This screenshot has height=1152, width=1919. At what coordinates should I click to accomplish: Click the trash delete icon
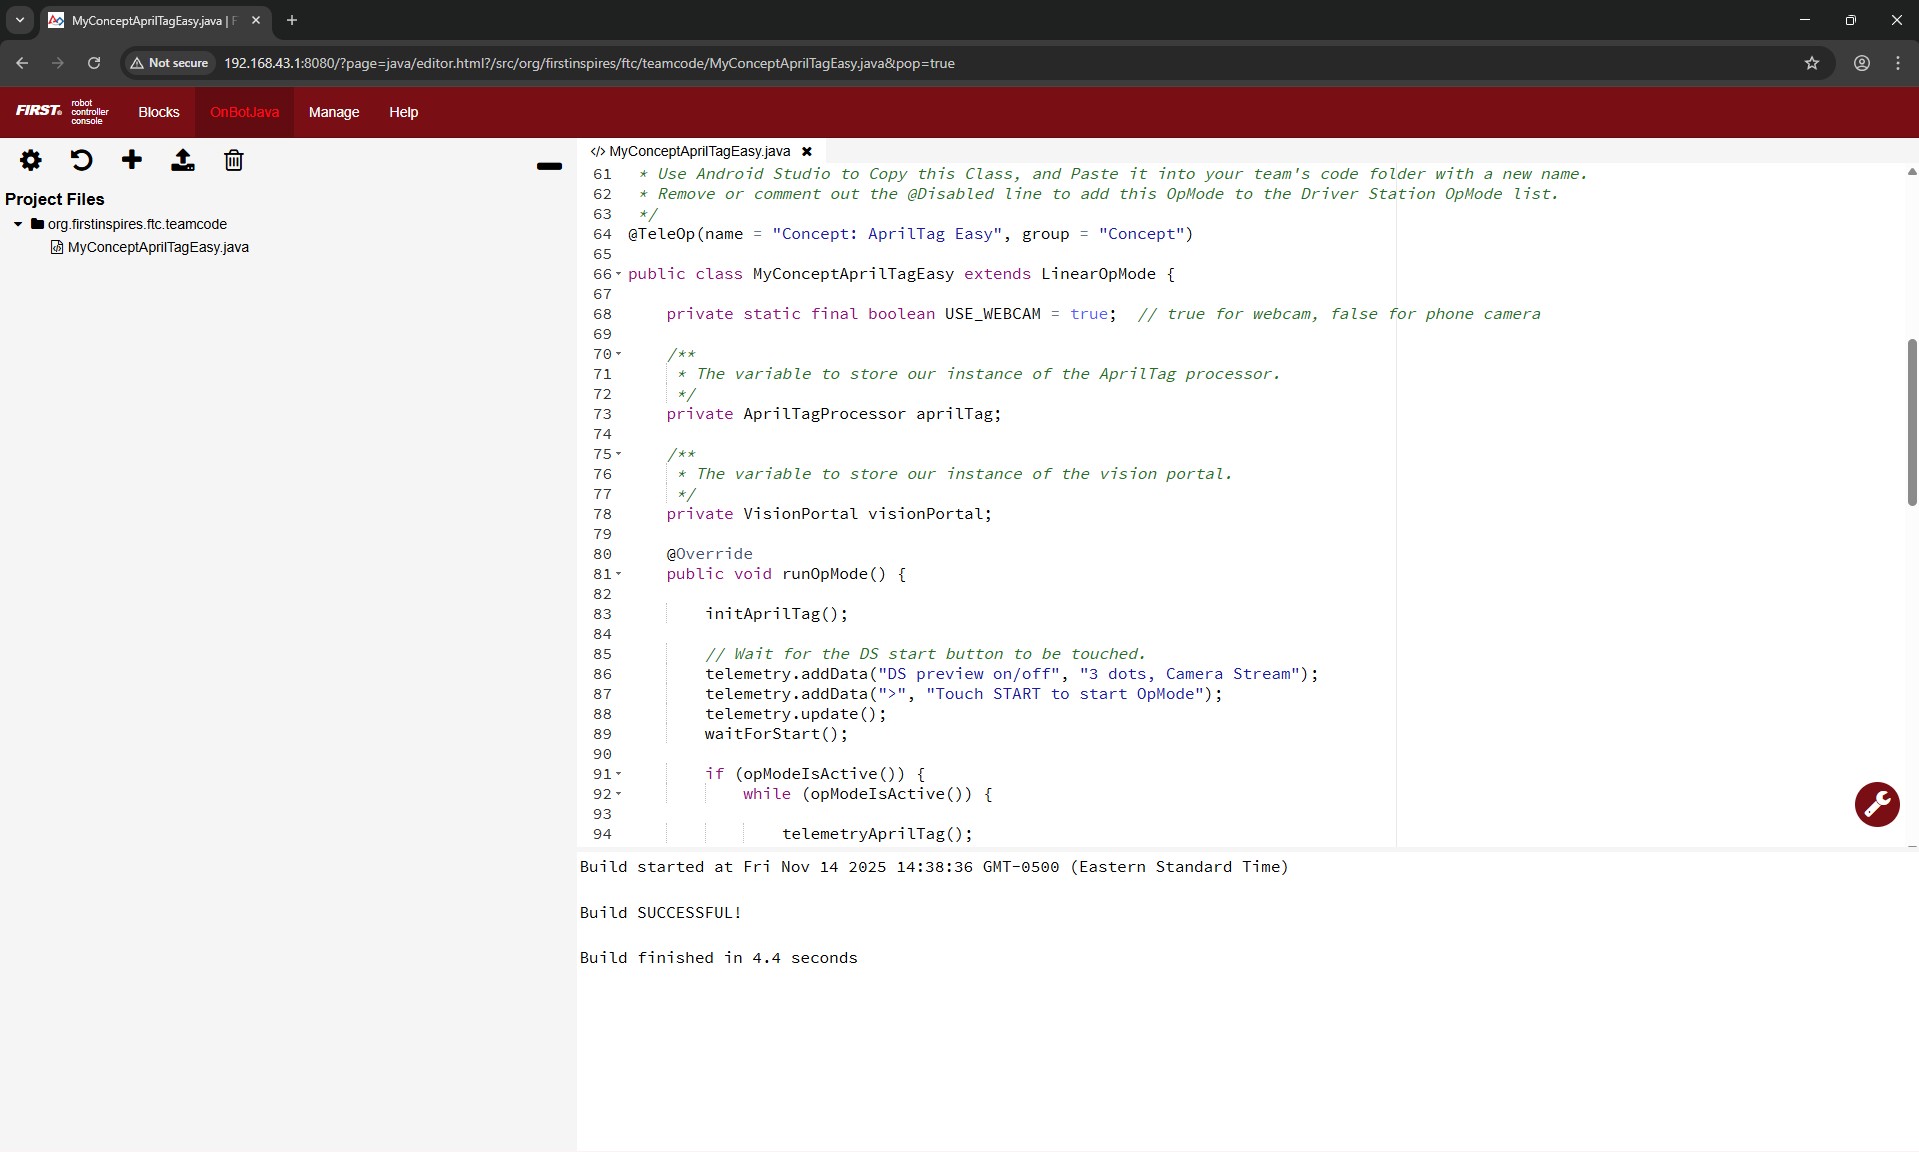(234, 160)
